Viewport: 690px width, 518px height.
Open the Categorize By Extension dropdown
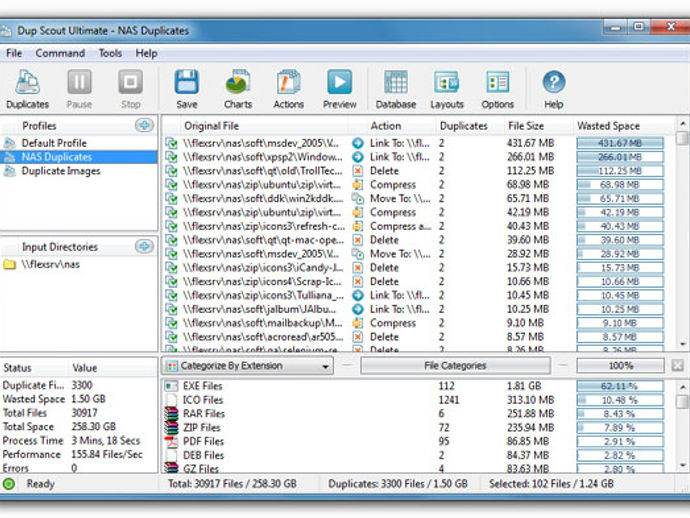point(247,366)
